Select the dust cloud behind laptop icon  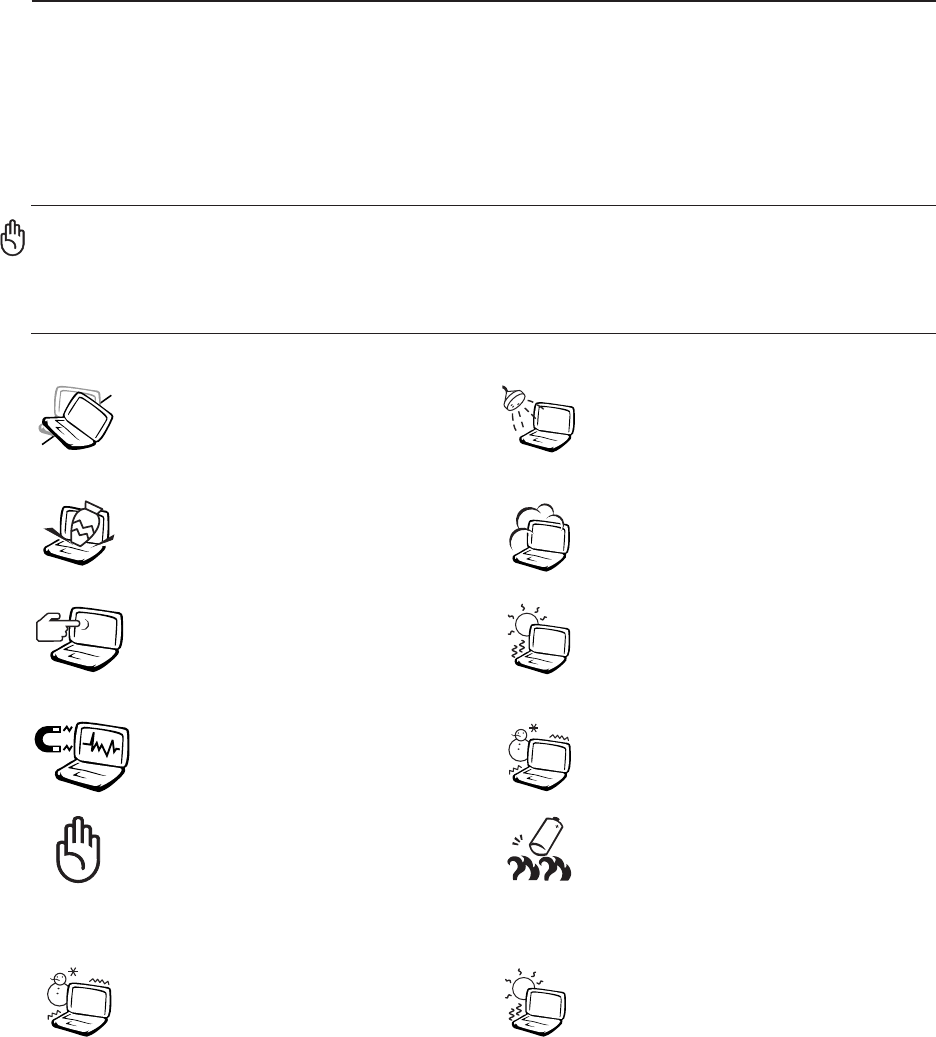click(539, 537)
